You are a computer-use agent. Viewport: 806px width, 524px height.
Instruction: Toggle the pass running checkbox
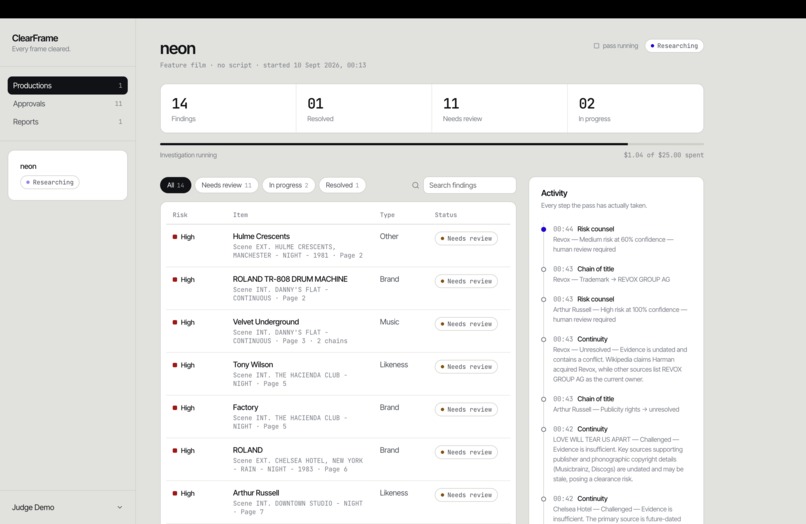coord(596,46)
